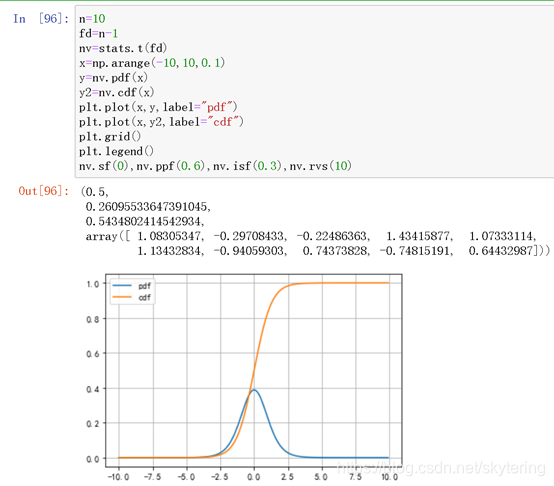
Task: Click y-axis tick label 0.6
Action: pyautogui.click(x=93, y=354)
